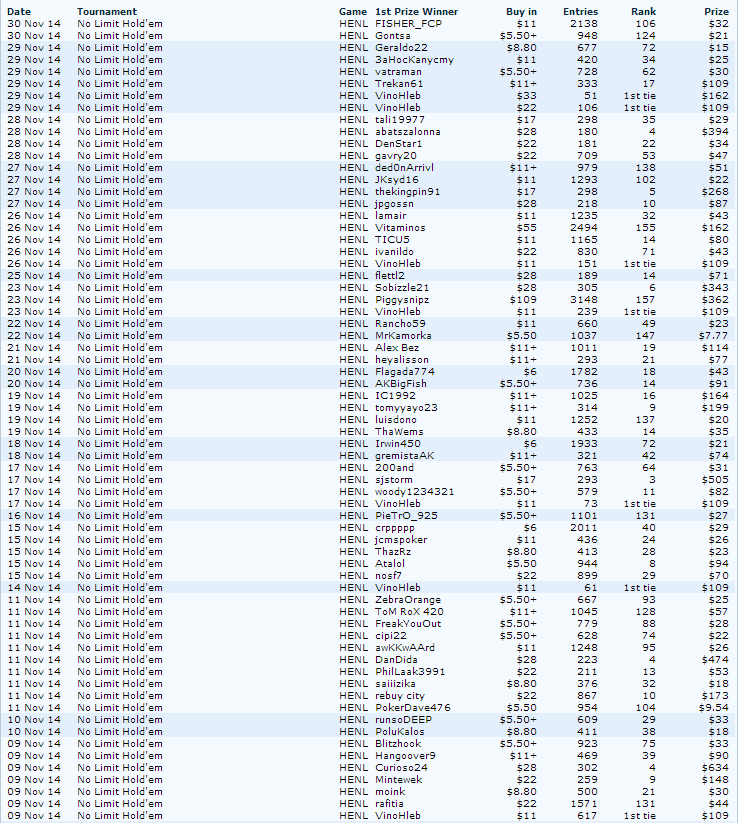Click the Entries column header

(581, 12)
